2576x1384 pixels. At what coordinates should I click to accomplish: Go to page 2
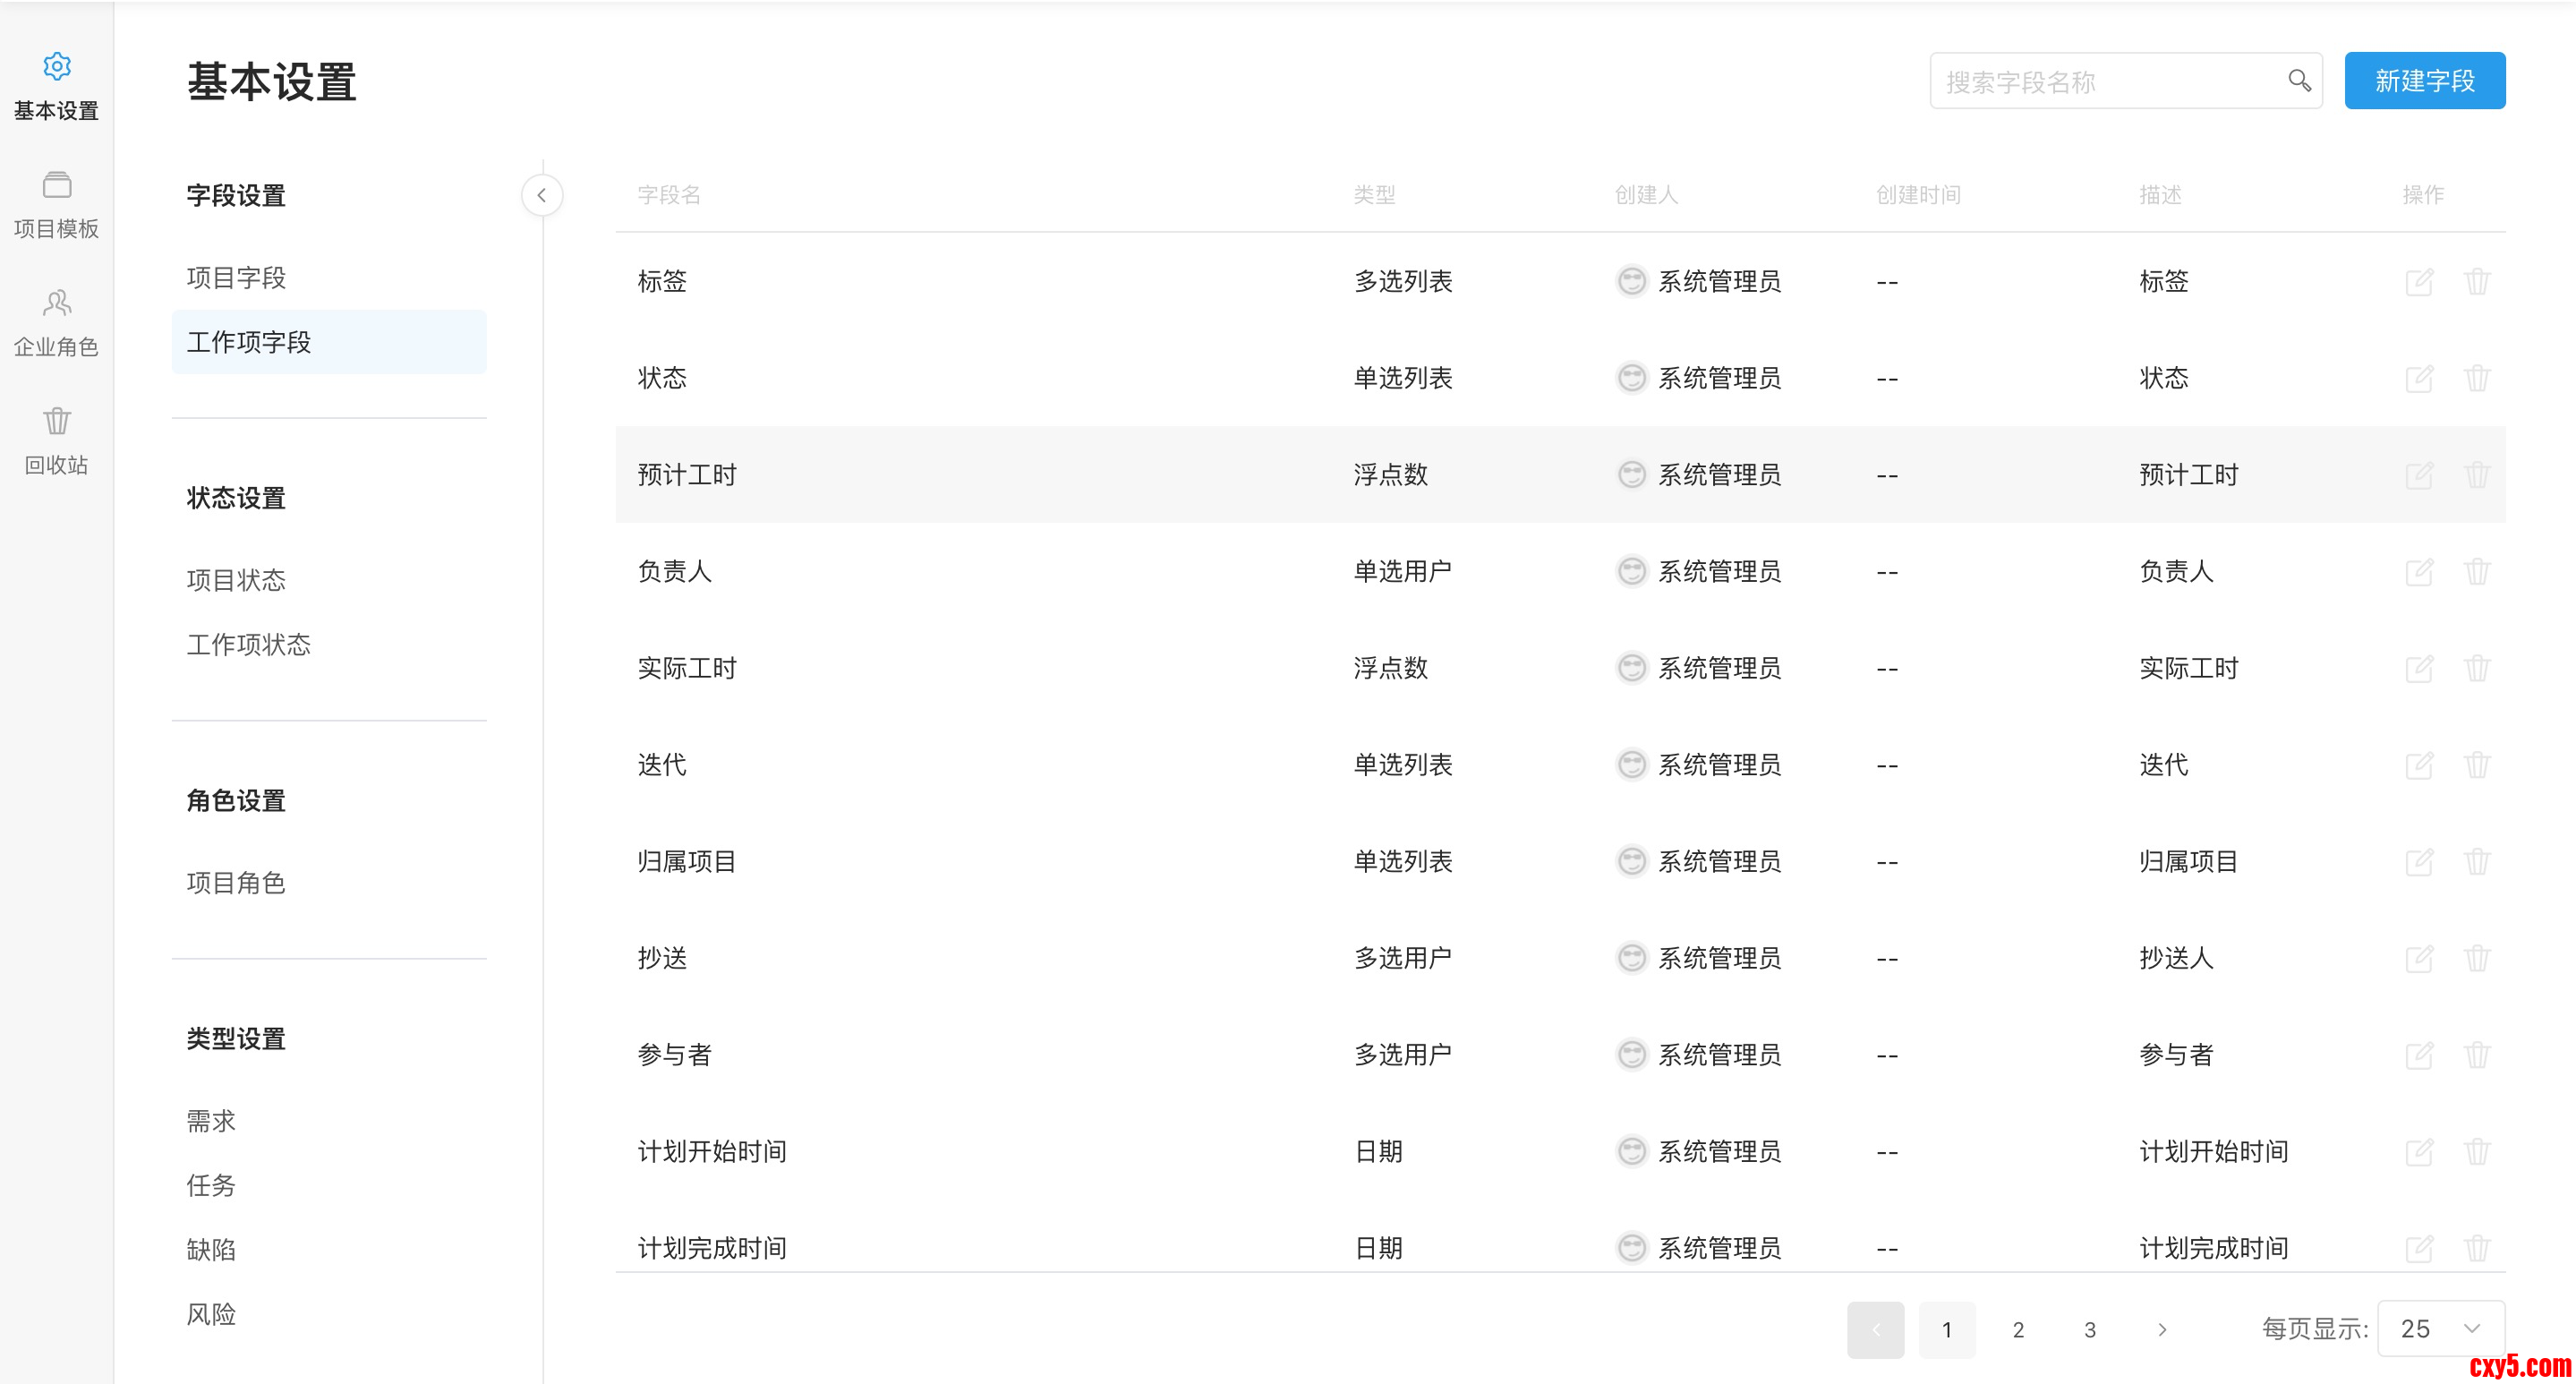2018,1329
